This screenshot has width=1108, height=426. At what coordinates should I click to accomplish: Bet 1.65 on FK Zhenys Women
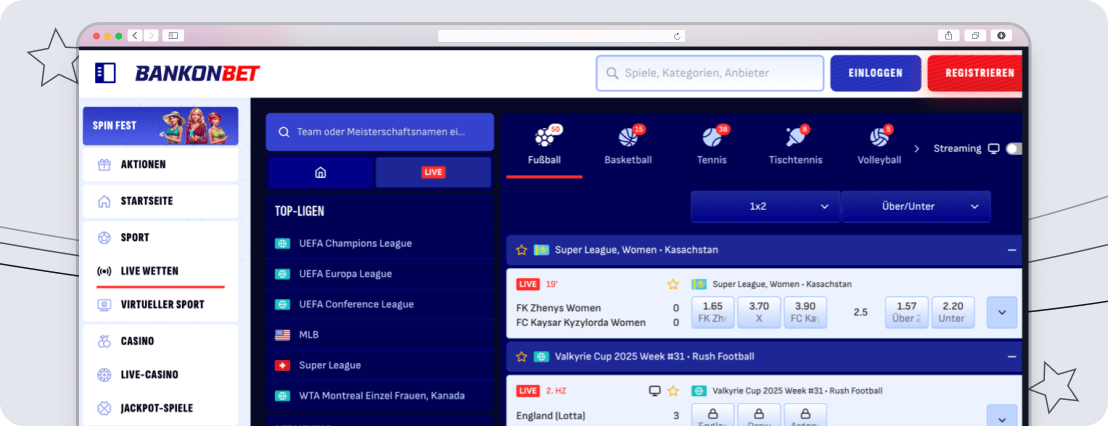[713, 312]
